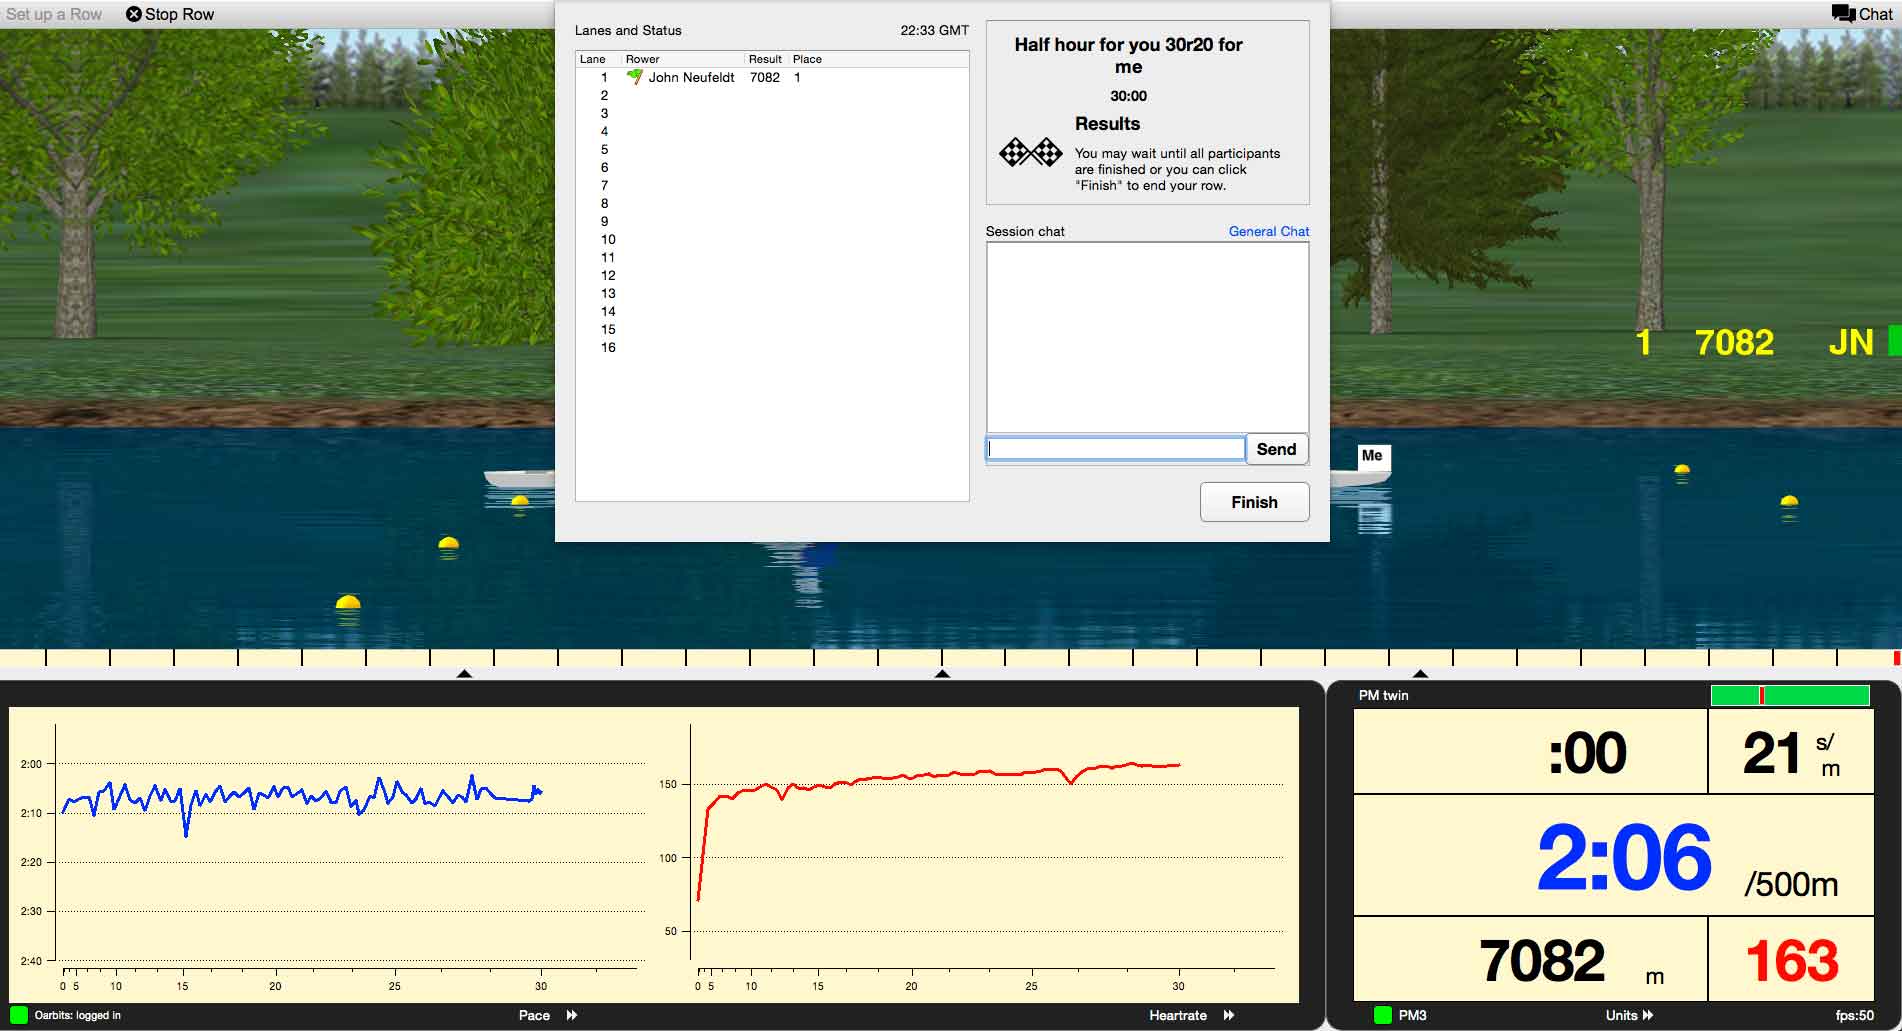Click the green Oarbits logged-in status indicator

click(18, 1015)
